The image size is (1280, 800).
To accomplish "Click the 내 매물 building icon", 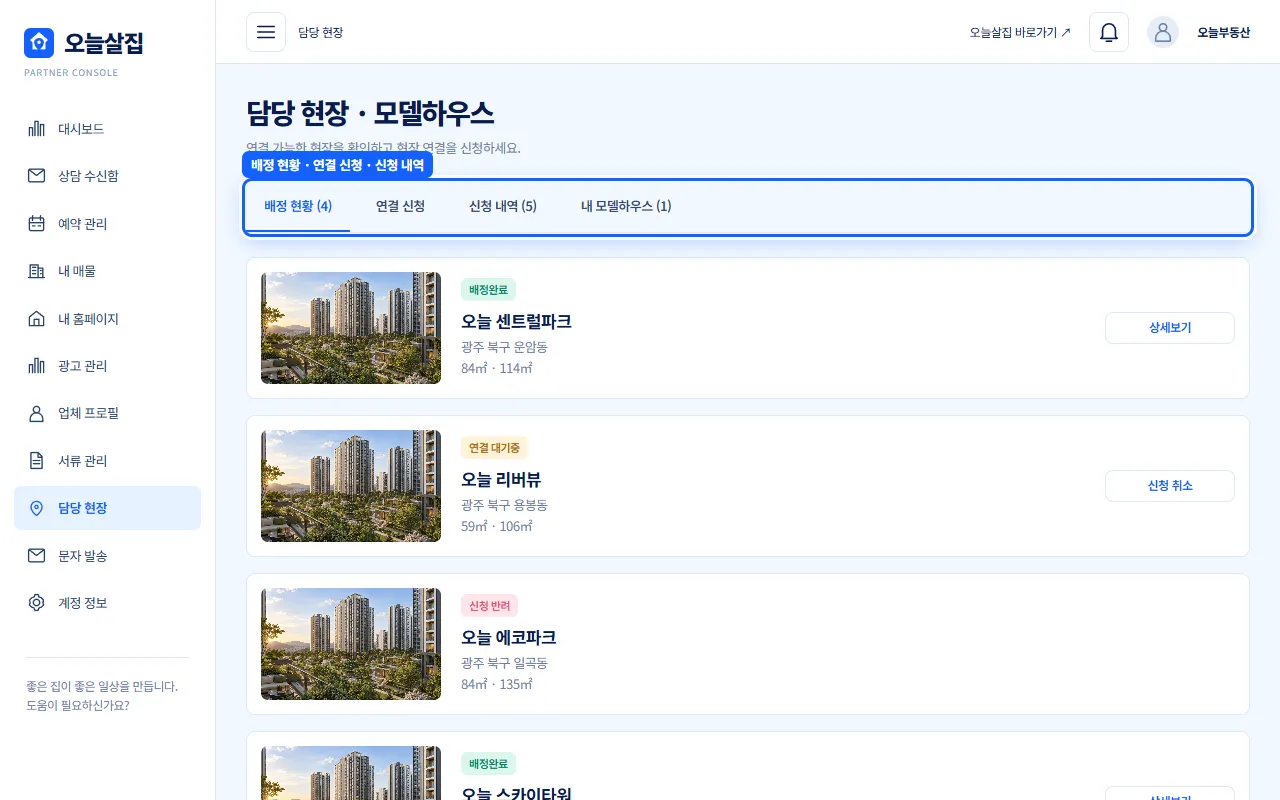I will click(37, 271).
